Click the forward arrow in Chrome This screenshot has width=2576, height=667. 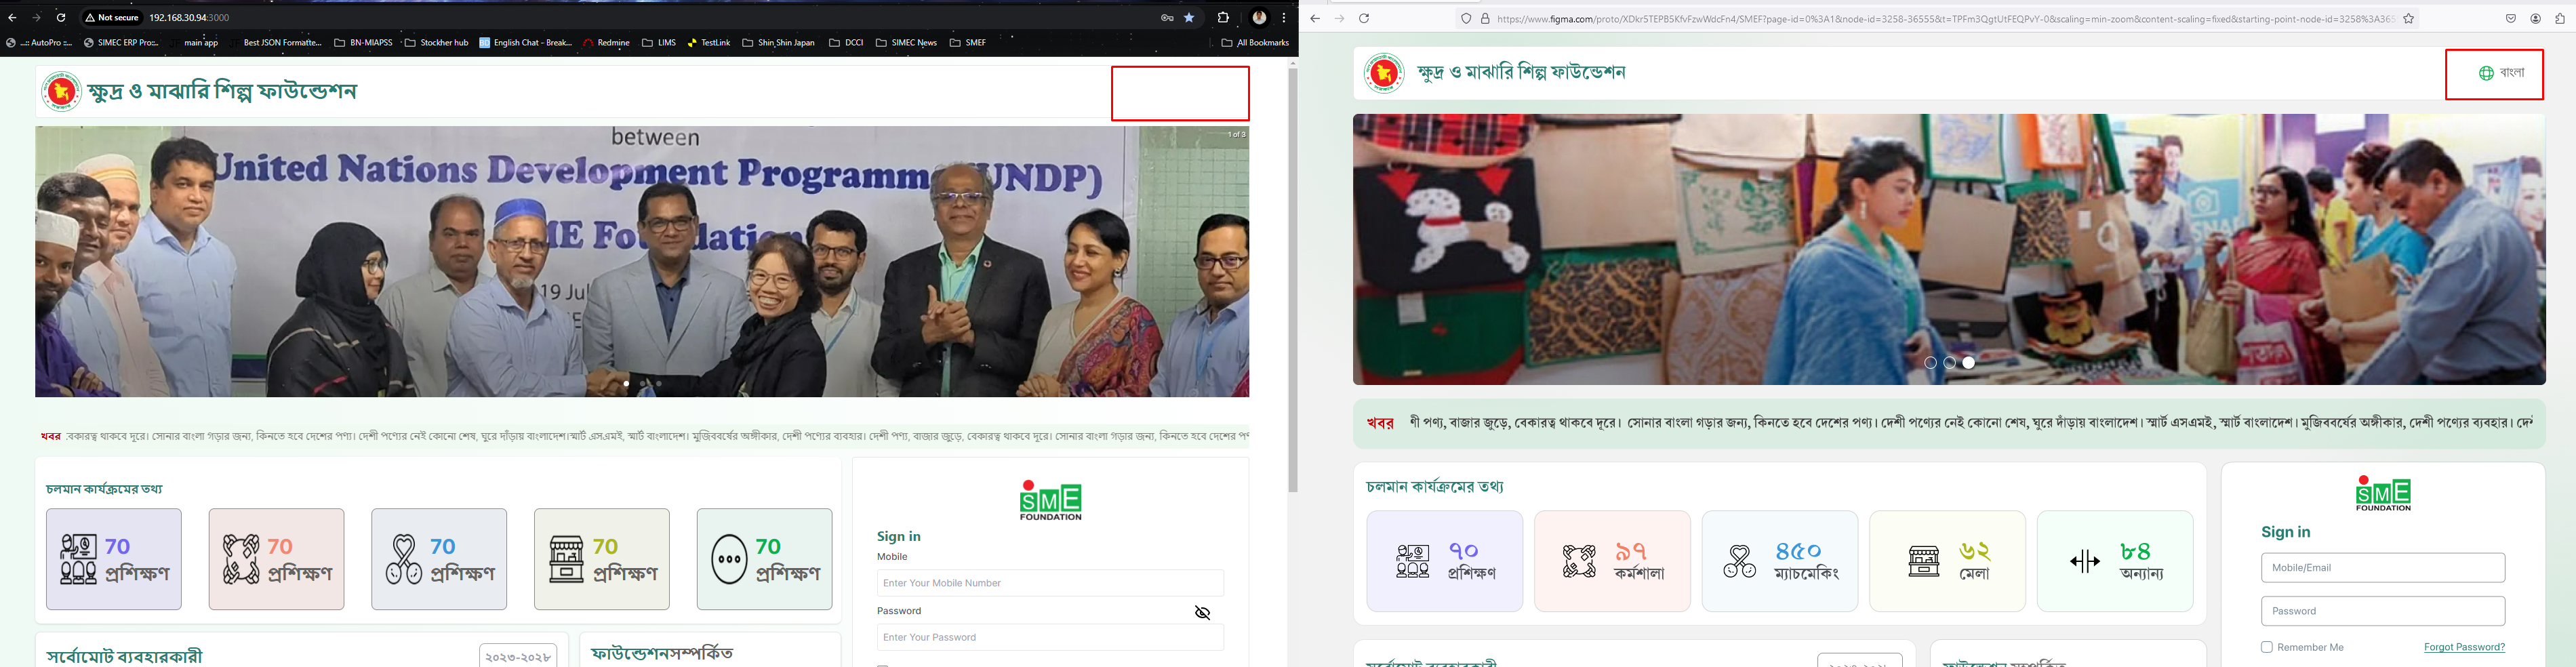[x=37, y=18]
